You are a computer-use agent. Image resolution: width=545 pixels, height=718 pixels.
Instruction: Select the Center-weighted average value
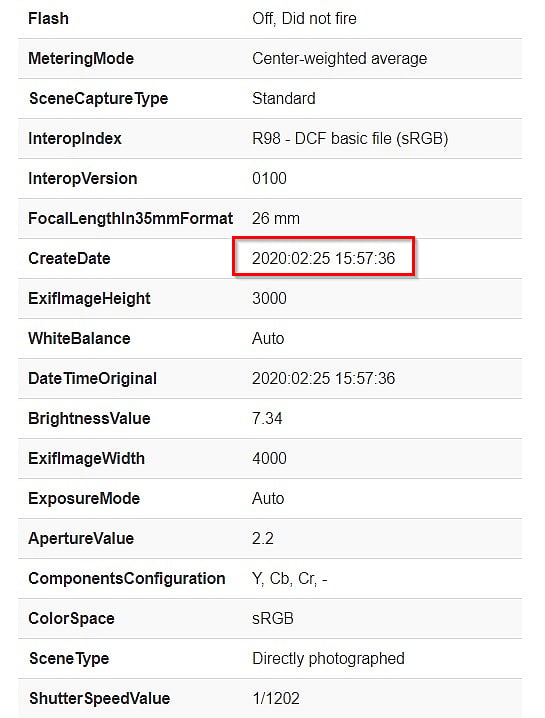pos(339,59)
